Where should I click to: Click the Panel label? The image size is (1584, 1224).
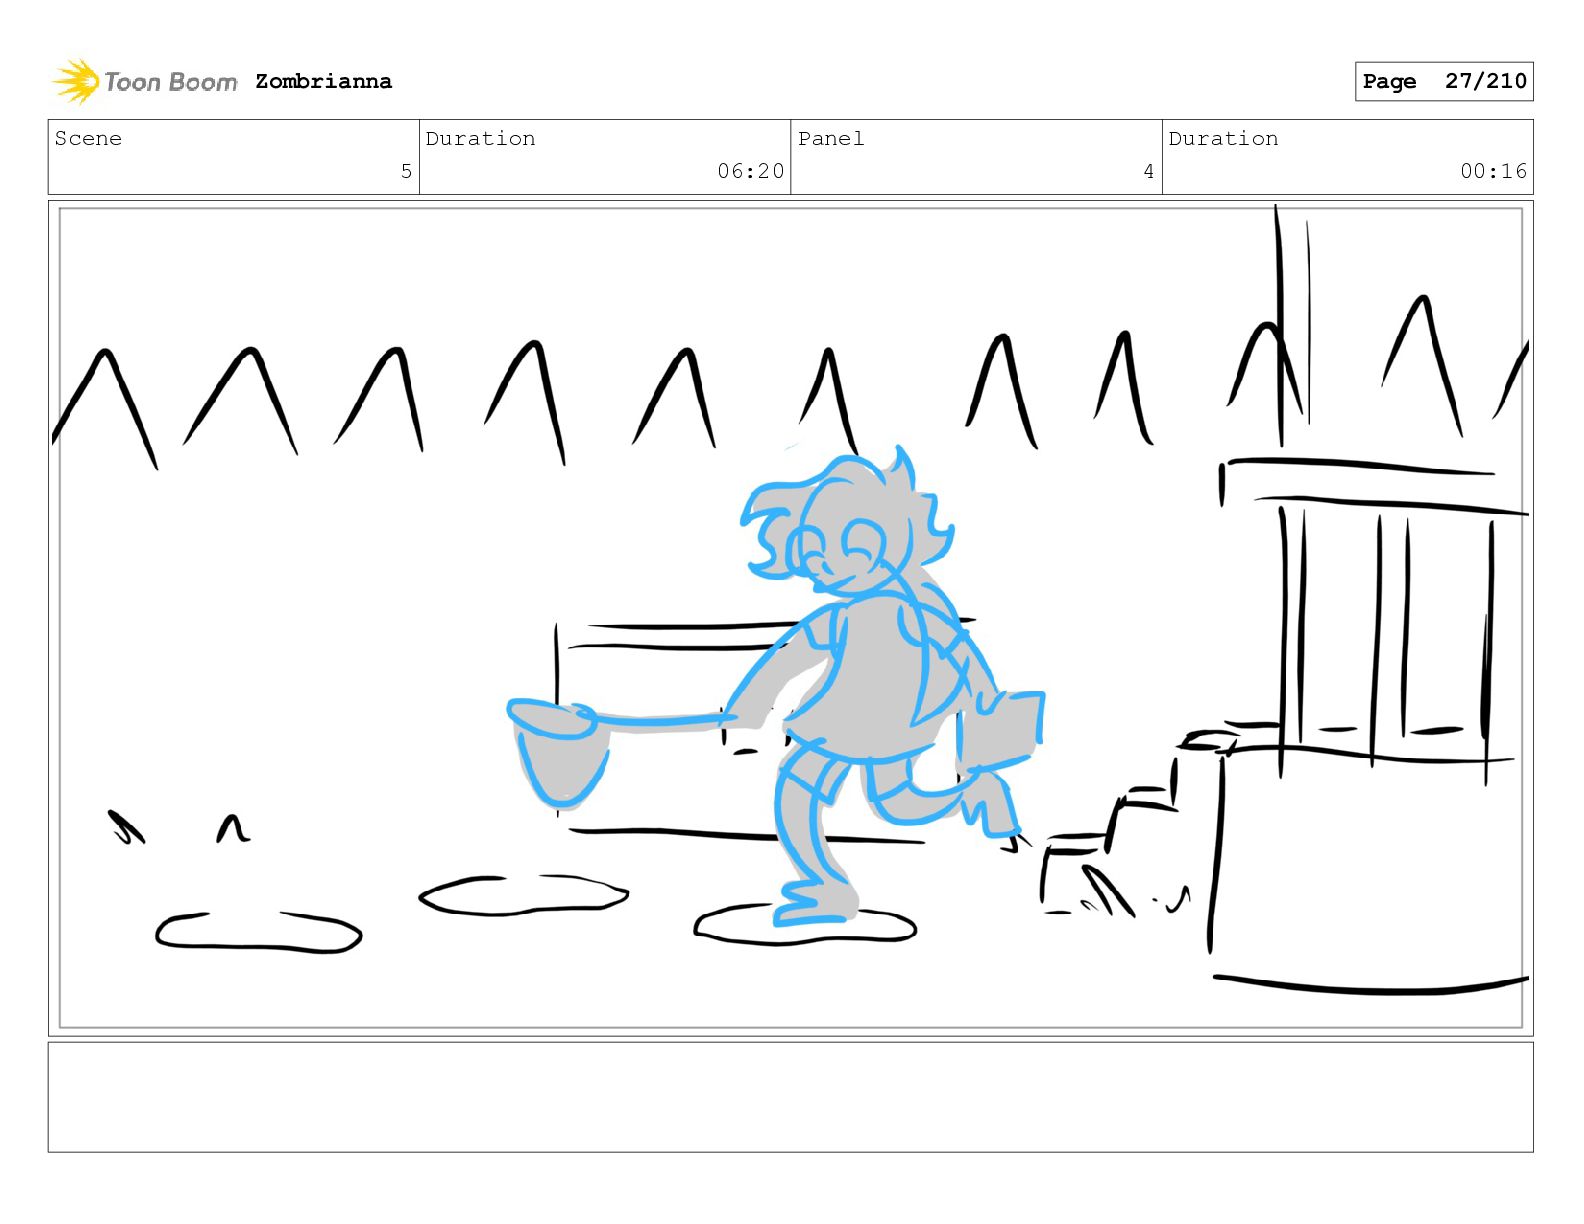831,138
